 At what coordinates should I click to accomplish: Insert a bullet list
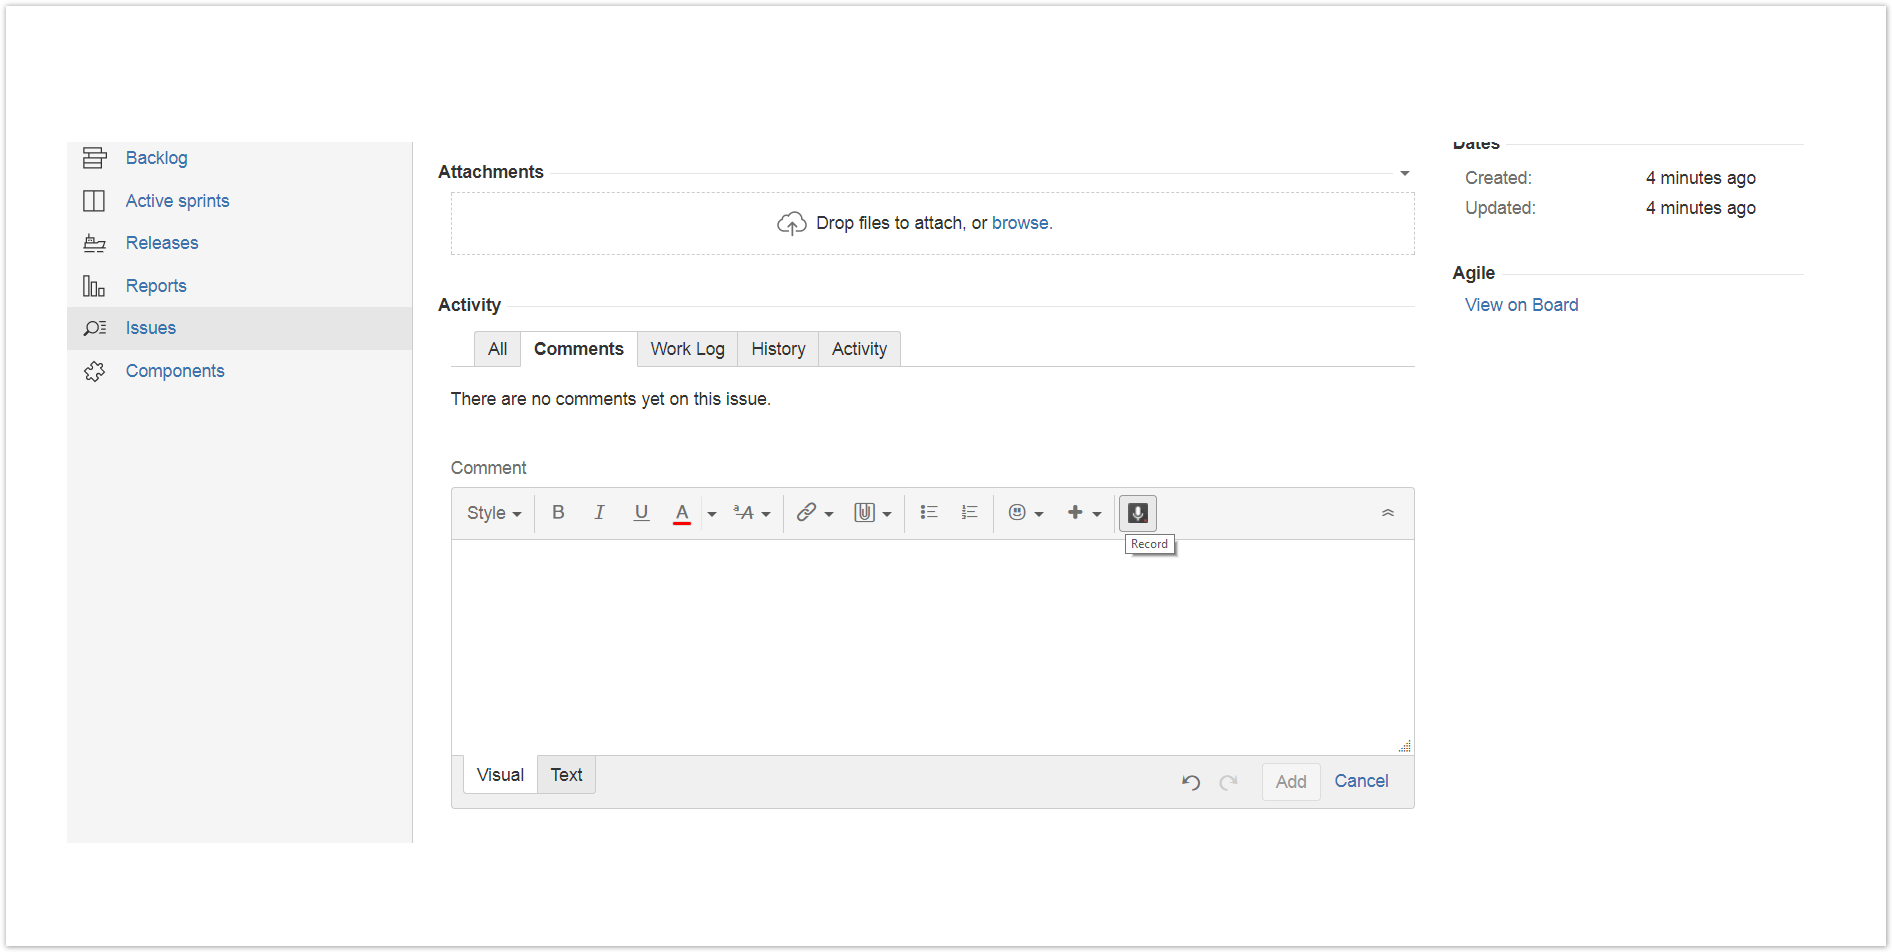[928, 513]
